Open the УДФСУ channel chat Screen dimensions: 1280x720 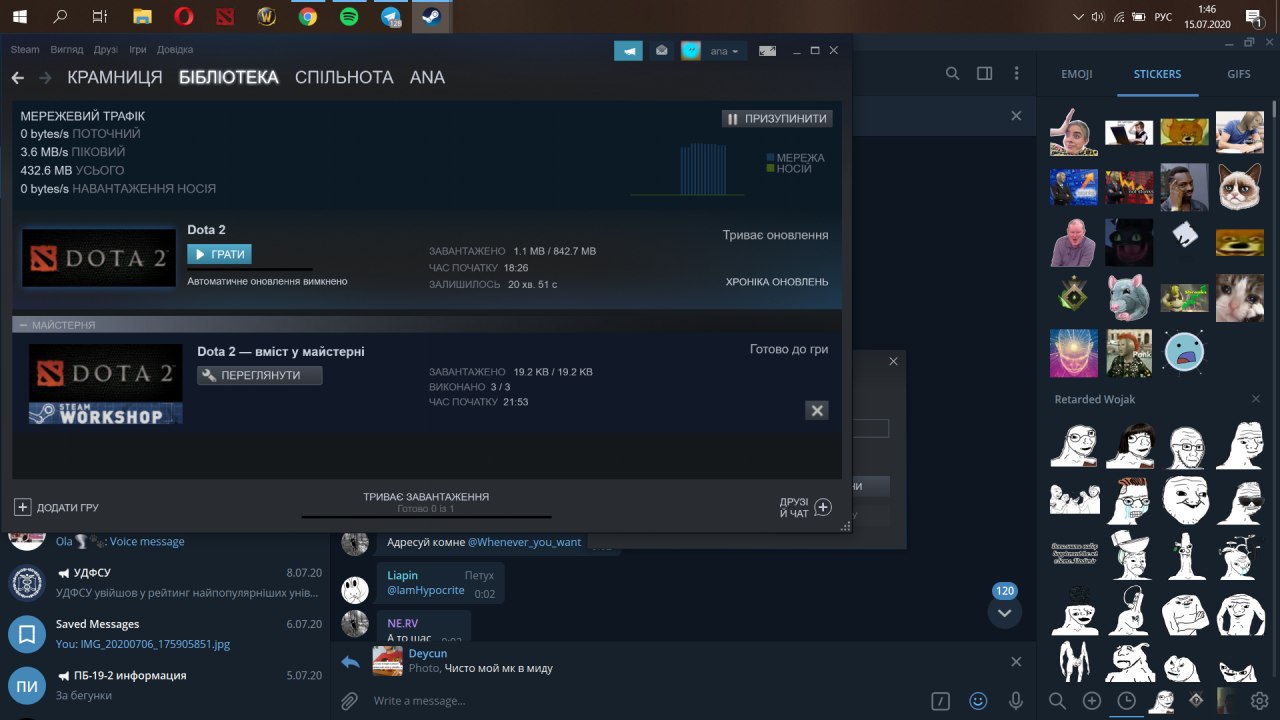[x=165, y=583]
